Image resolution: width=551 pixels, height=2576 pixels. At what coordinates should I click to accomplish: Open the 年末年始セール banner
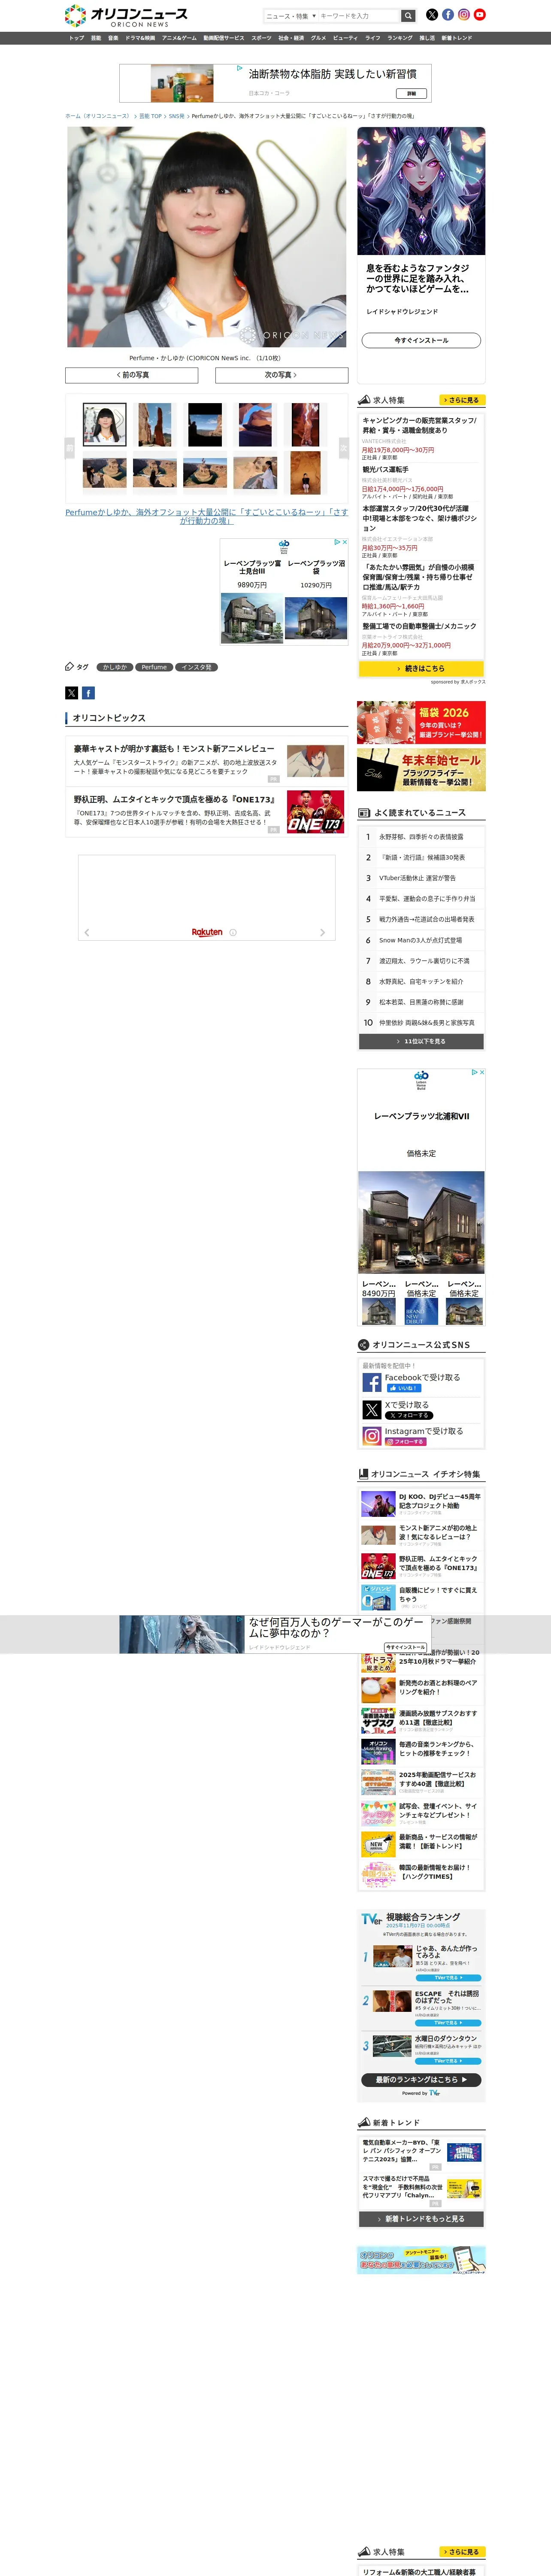[421, 770]
